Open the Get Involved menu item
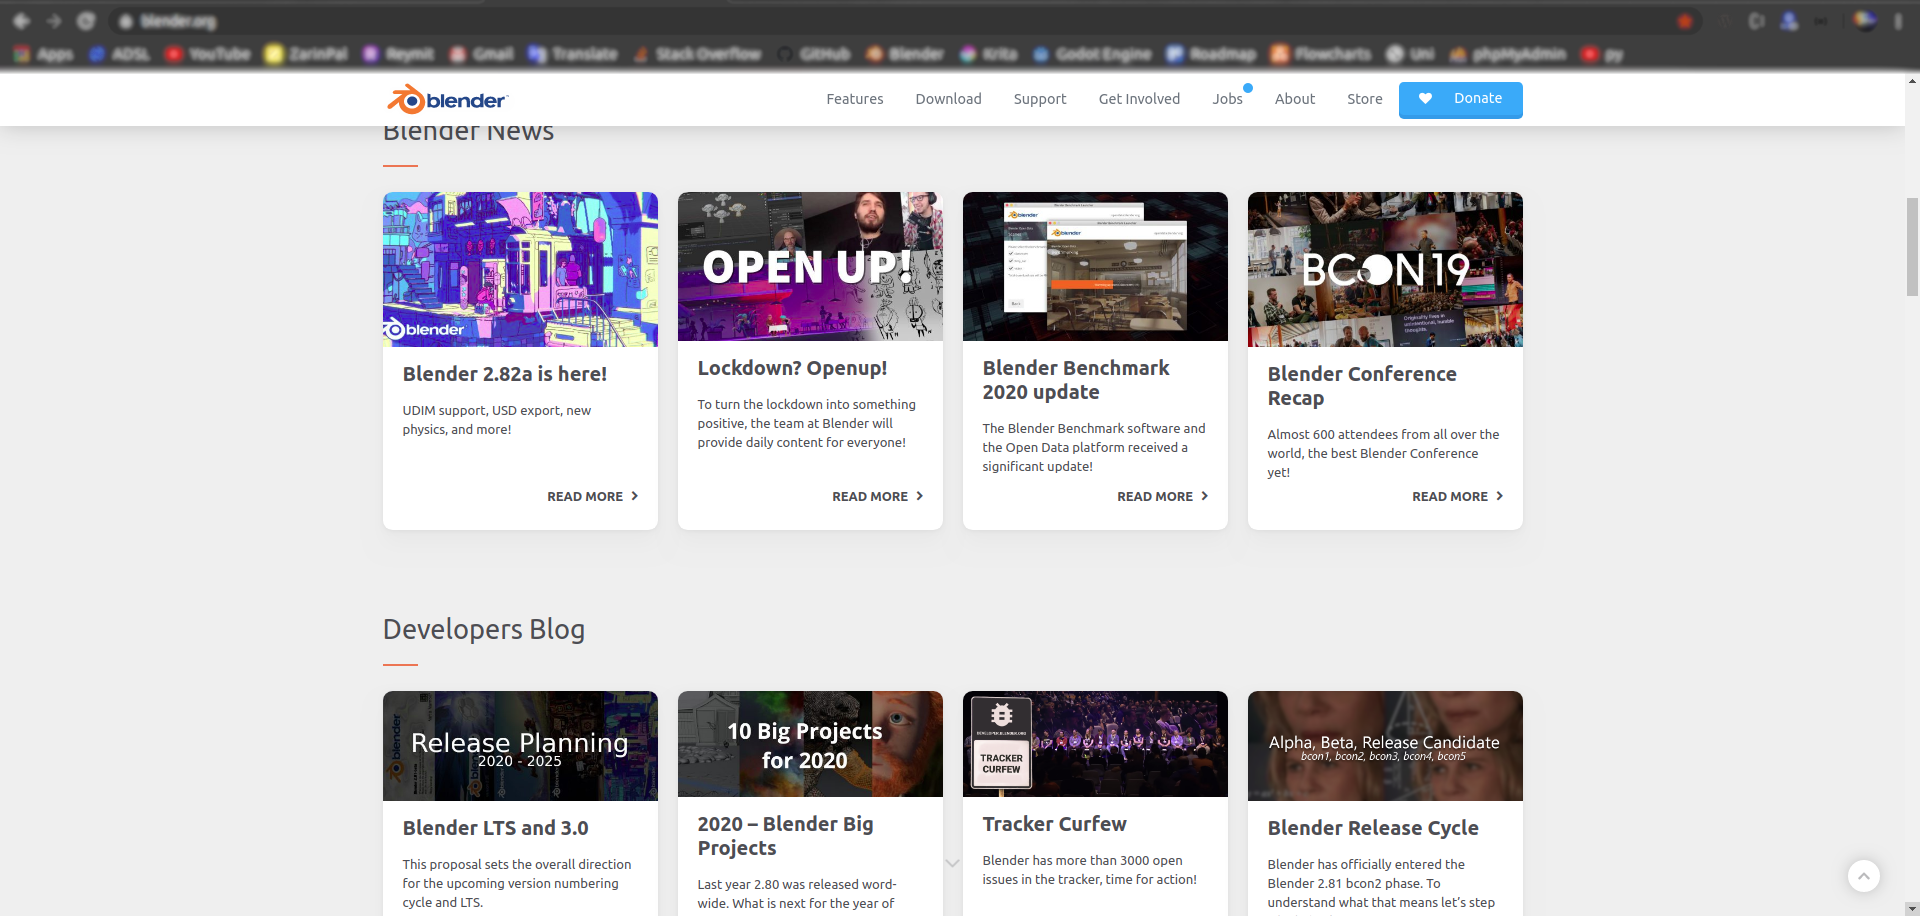Screen dimensions: 1920x916 click(1139, 99)
